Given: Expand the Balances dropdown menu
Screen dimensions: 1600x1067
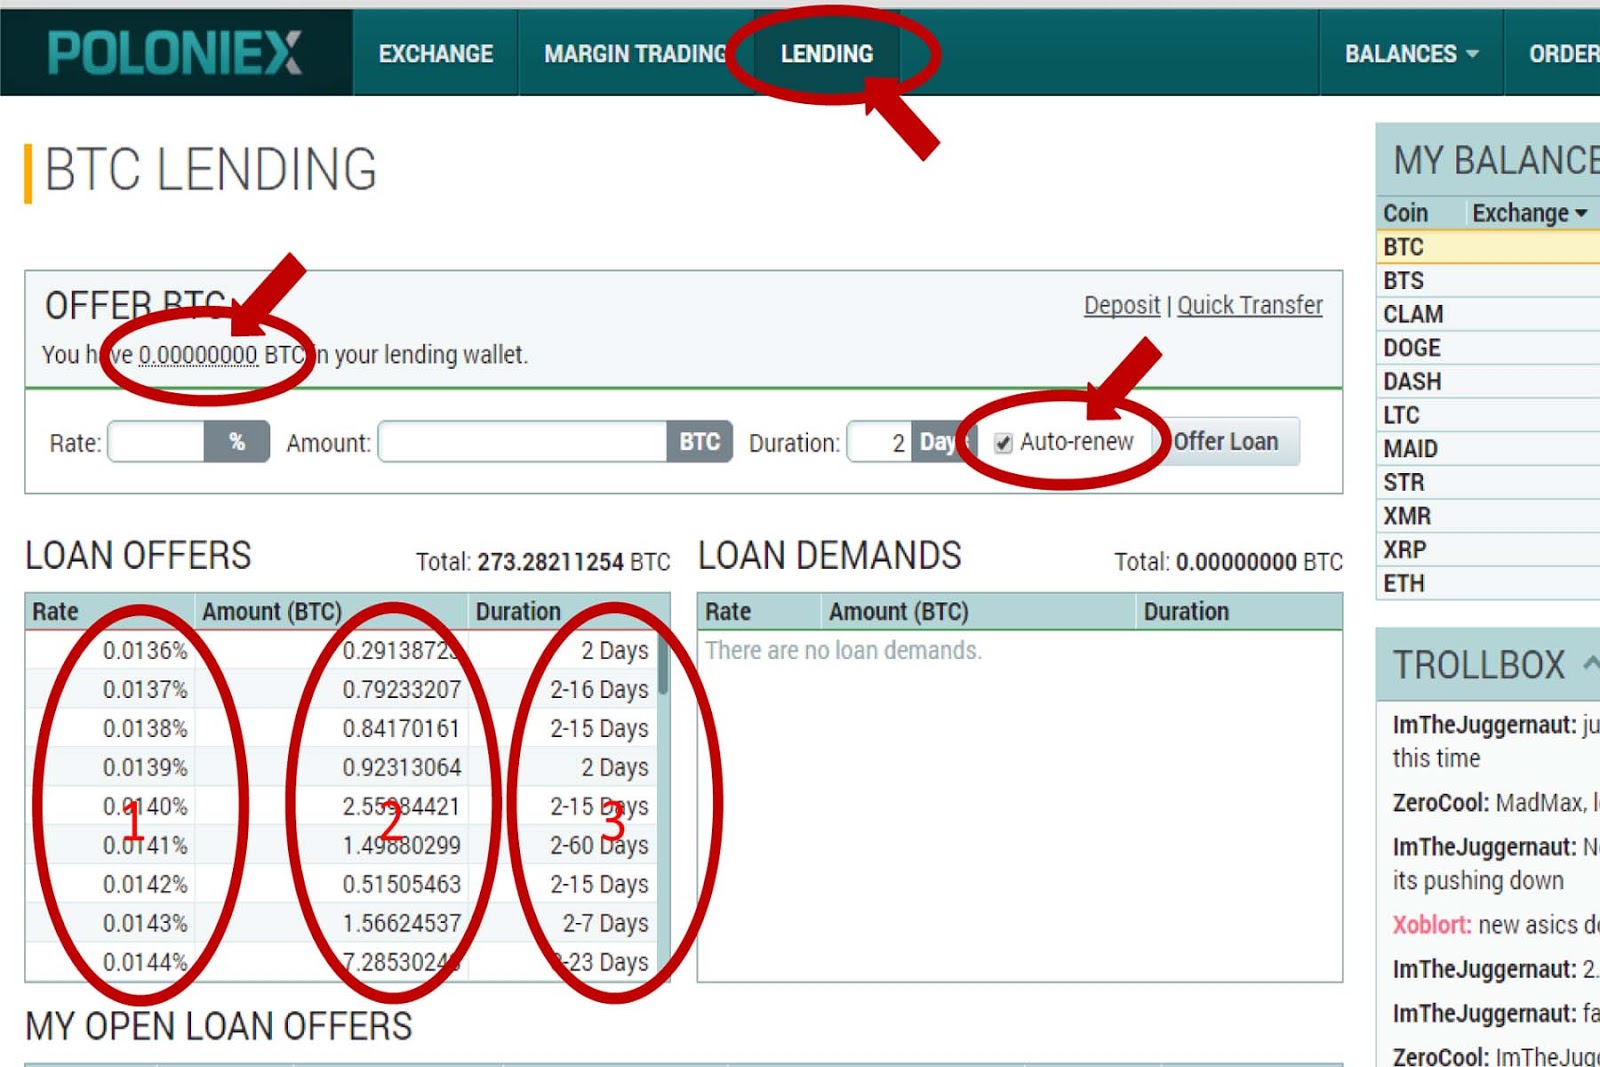Looking at the screenshot, I should tap(1411, 54).
